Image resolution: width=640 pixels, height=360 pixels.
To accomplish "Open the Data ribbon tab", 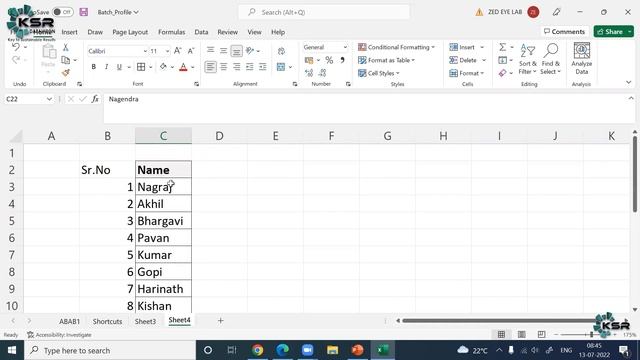I will click(x=201, y=32).
